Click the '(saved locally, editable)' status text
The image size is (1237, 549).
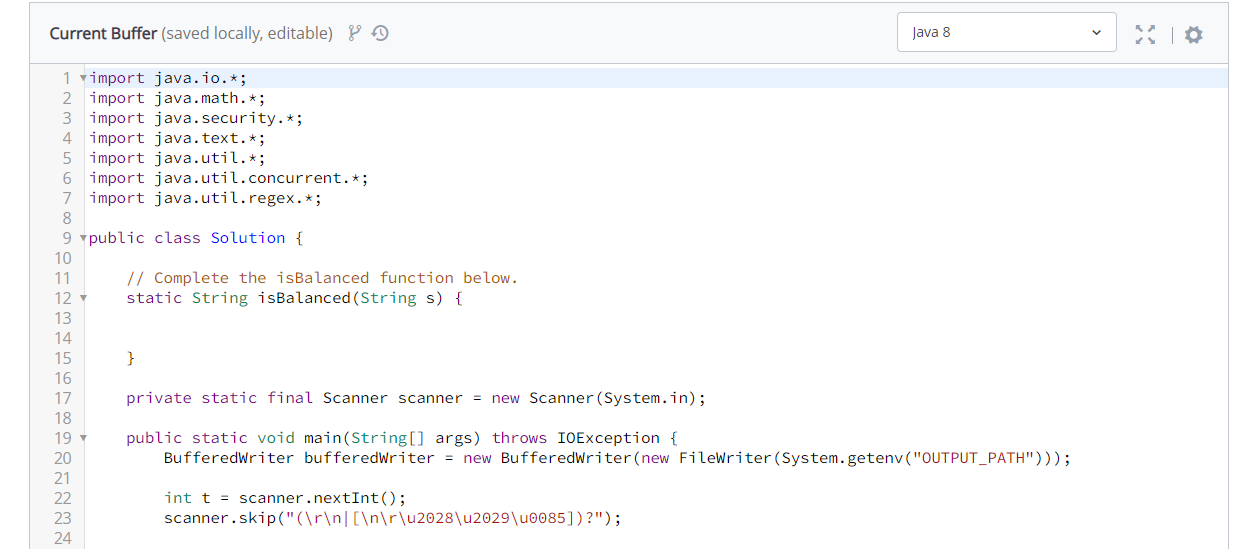247,33
